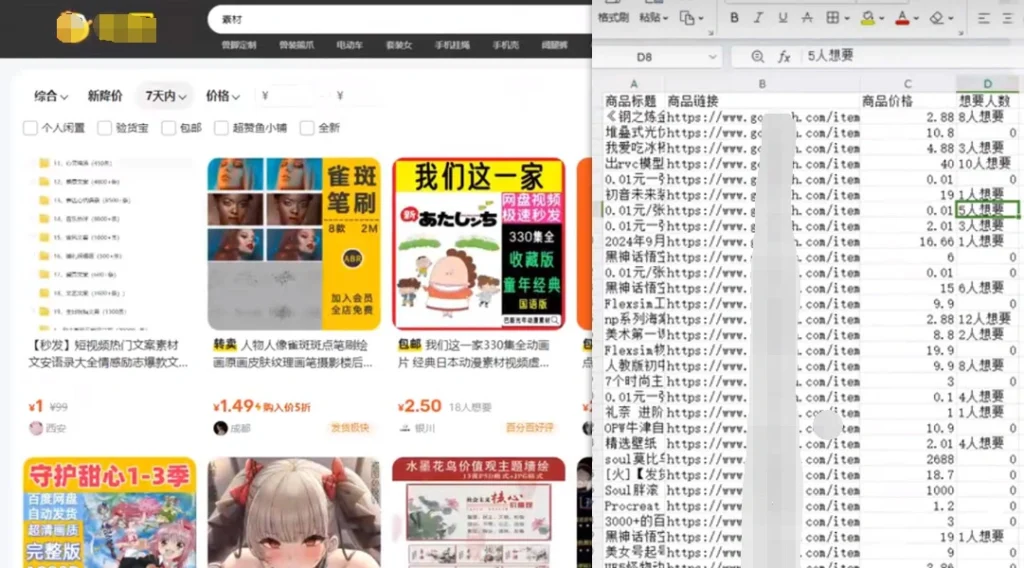Click the cell Borders icon

[833, 18]
